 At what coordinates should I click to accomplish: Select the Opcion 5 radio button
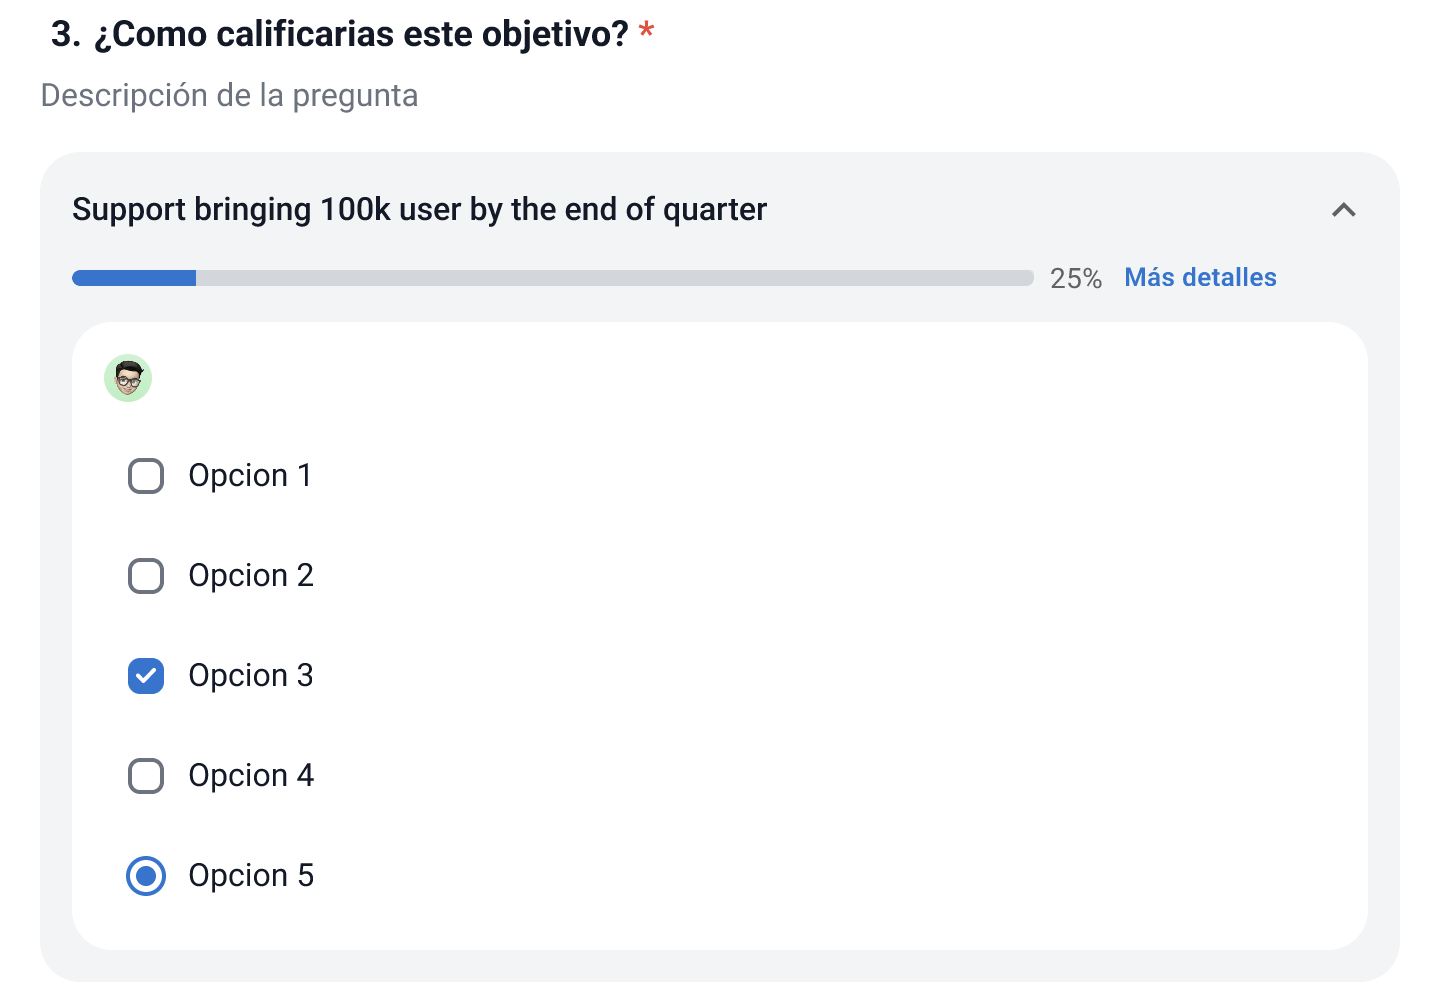click(x=146, y=876)
